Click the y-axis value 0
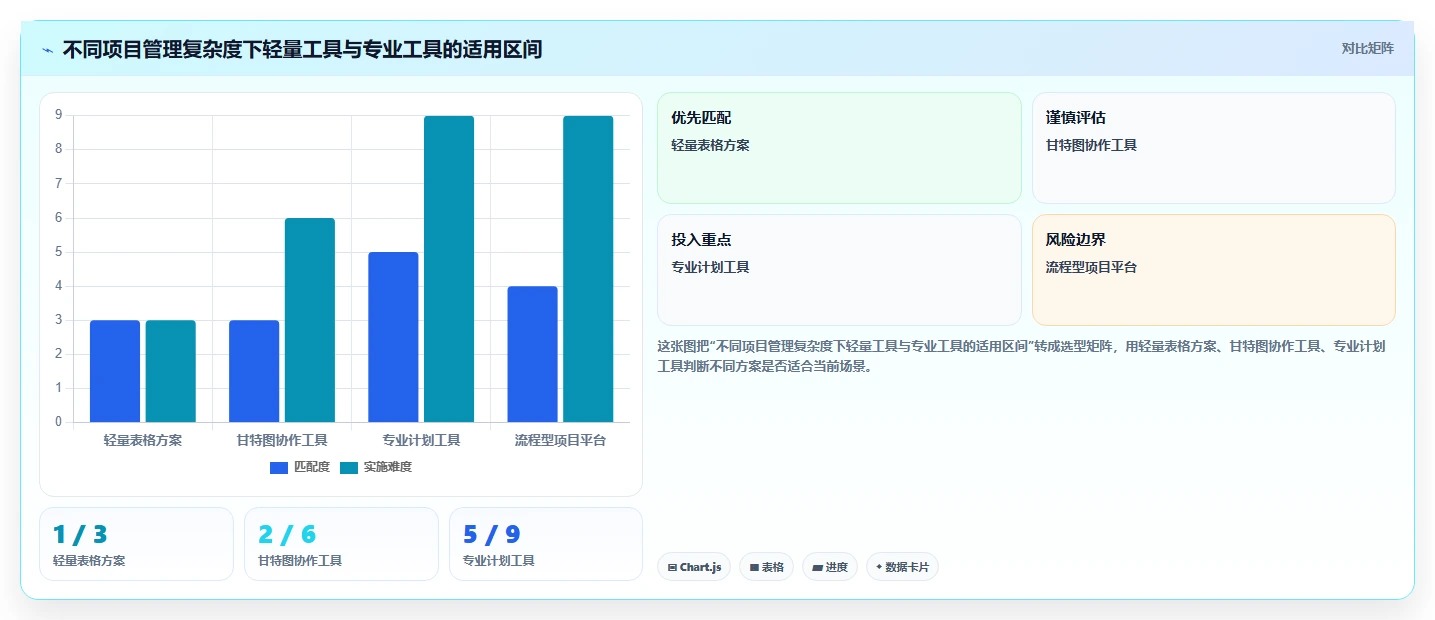The height and width of the screenshot is (620, 1435). click(x=59, y=422)
